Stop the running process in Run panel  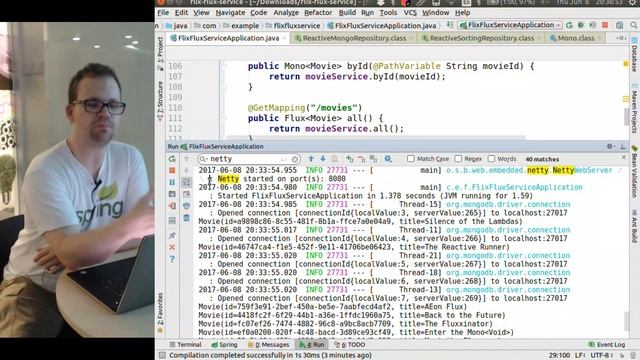tap(172, 170)
